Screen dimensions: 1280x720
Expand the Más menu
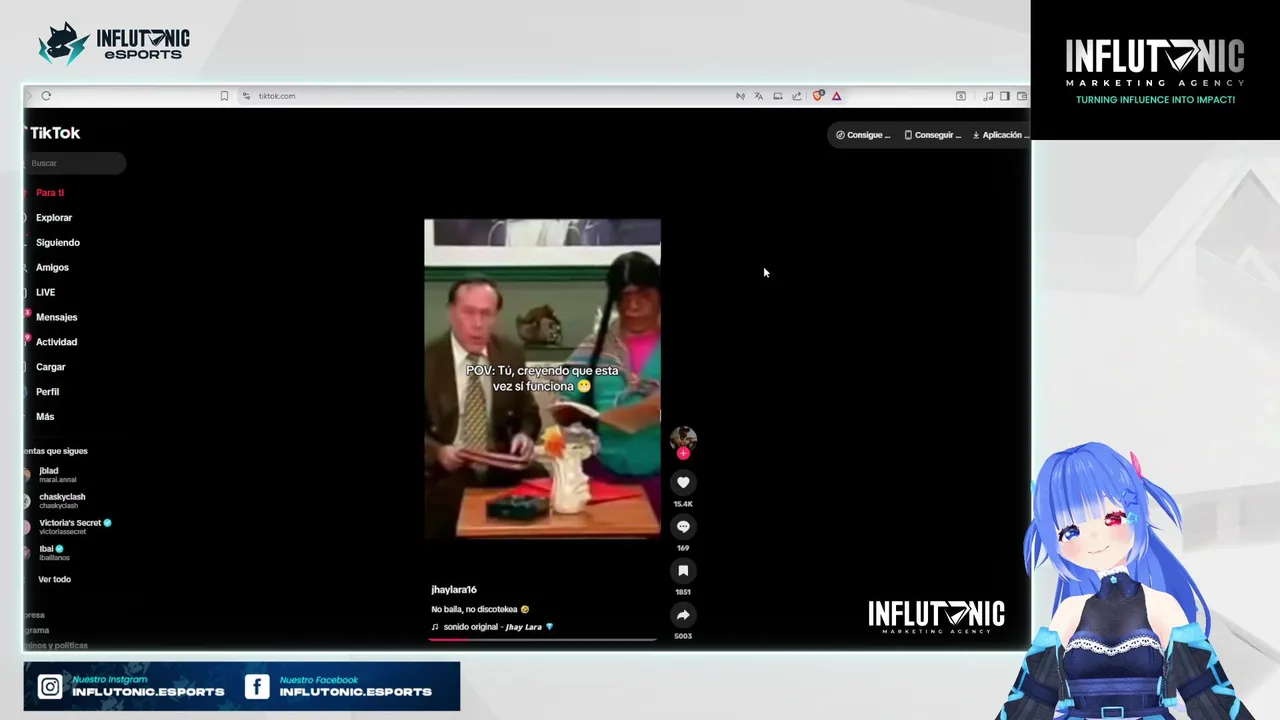[45, 417]
